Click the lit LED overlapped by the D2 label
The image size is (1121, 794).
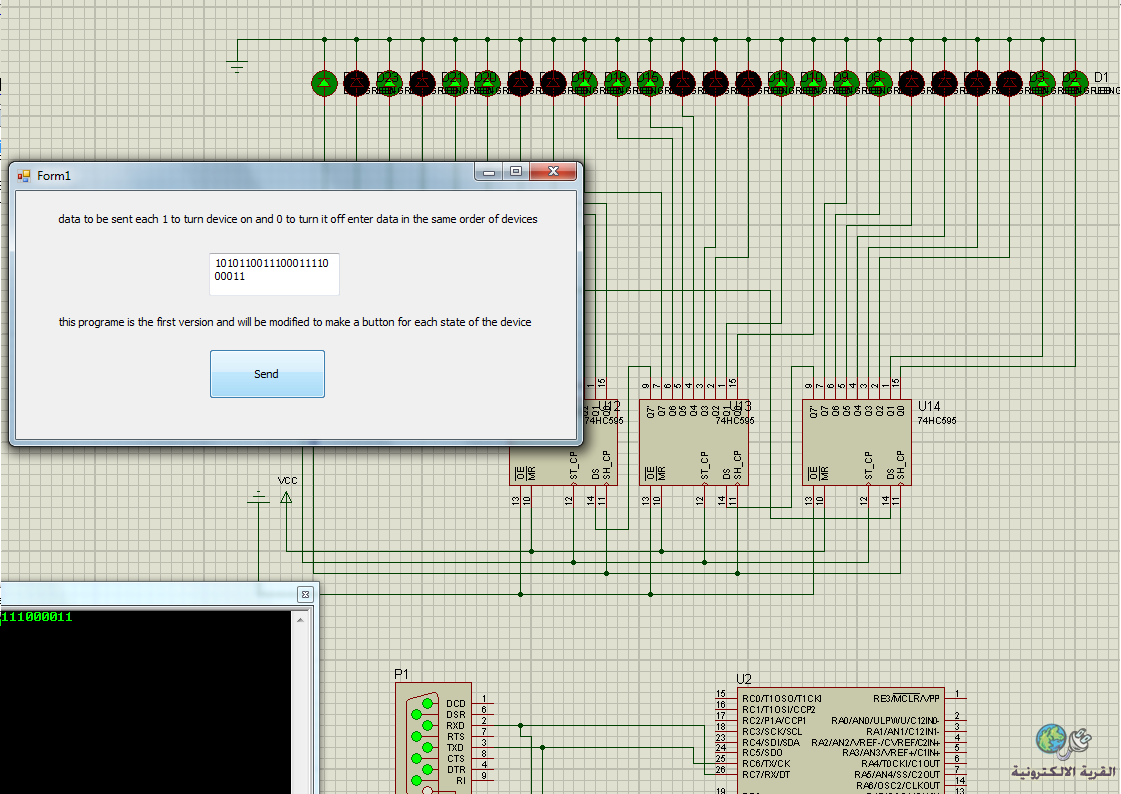[x=1075, y=83]
